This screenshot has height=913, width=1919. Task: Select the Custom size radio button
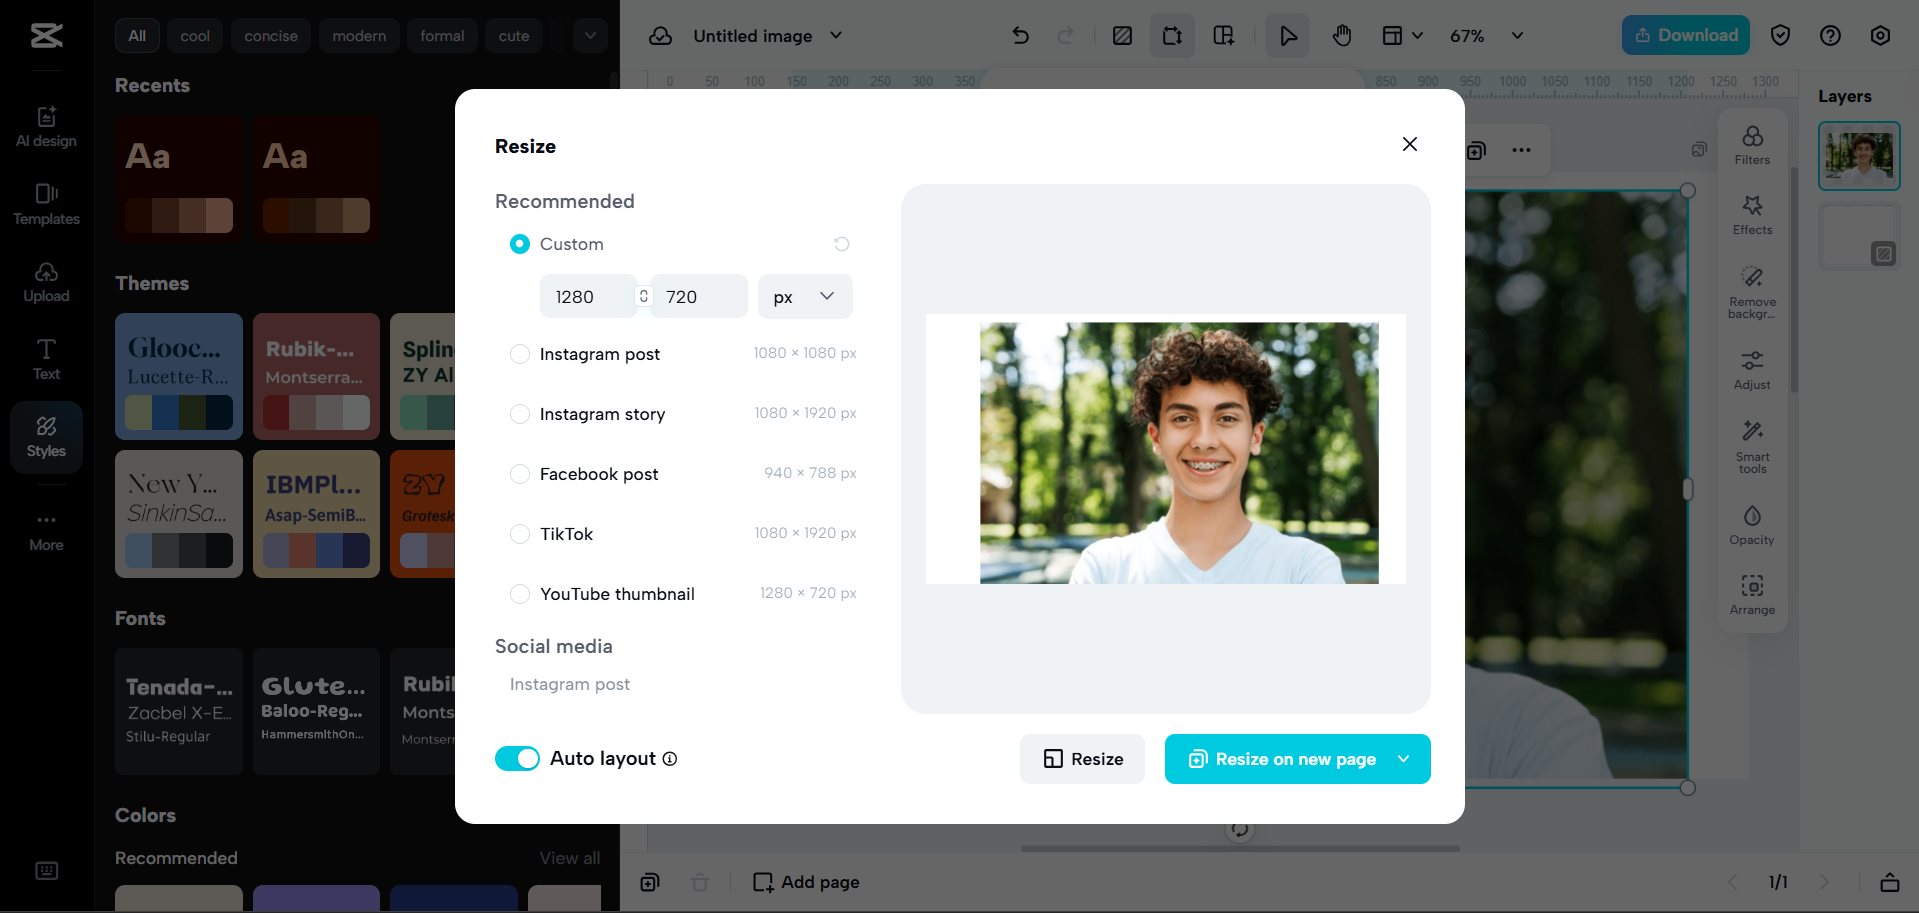[x=520, y=244]
